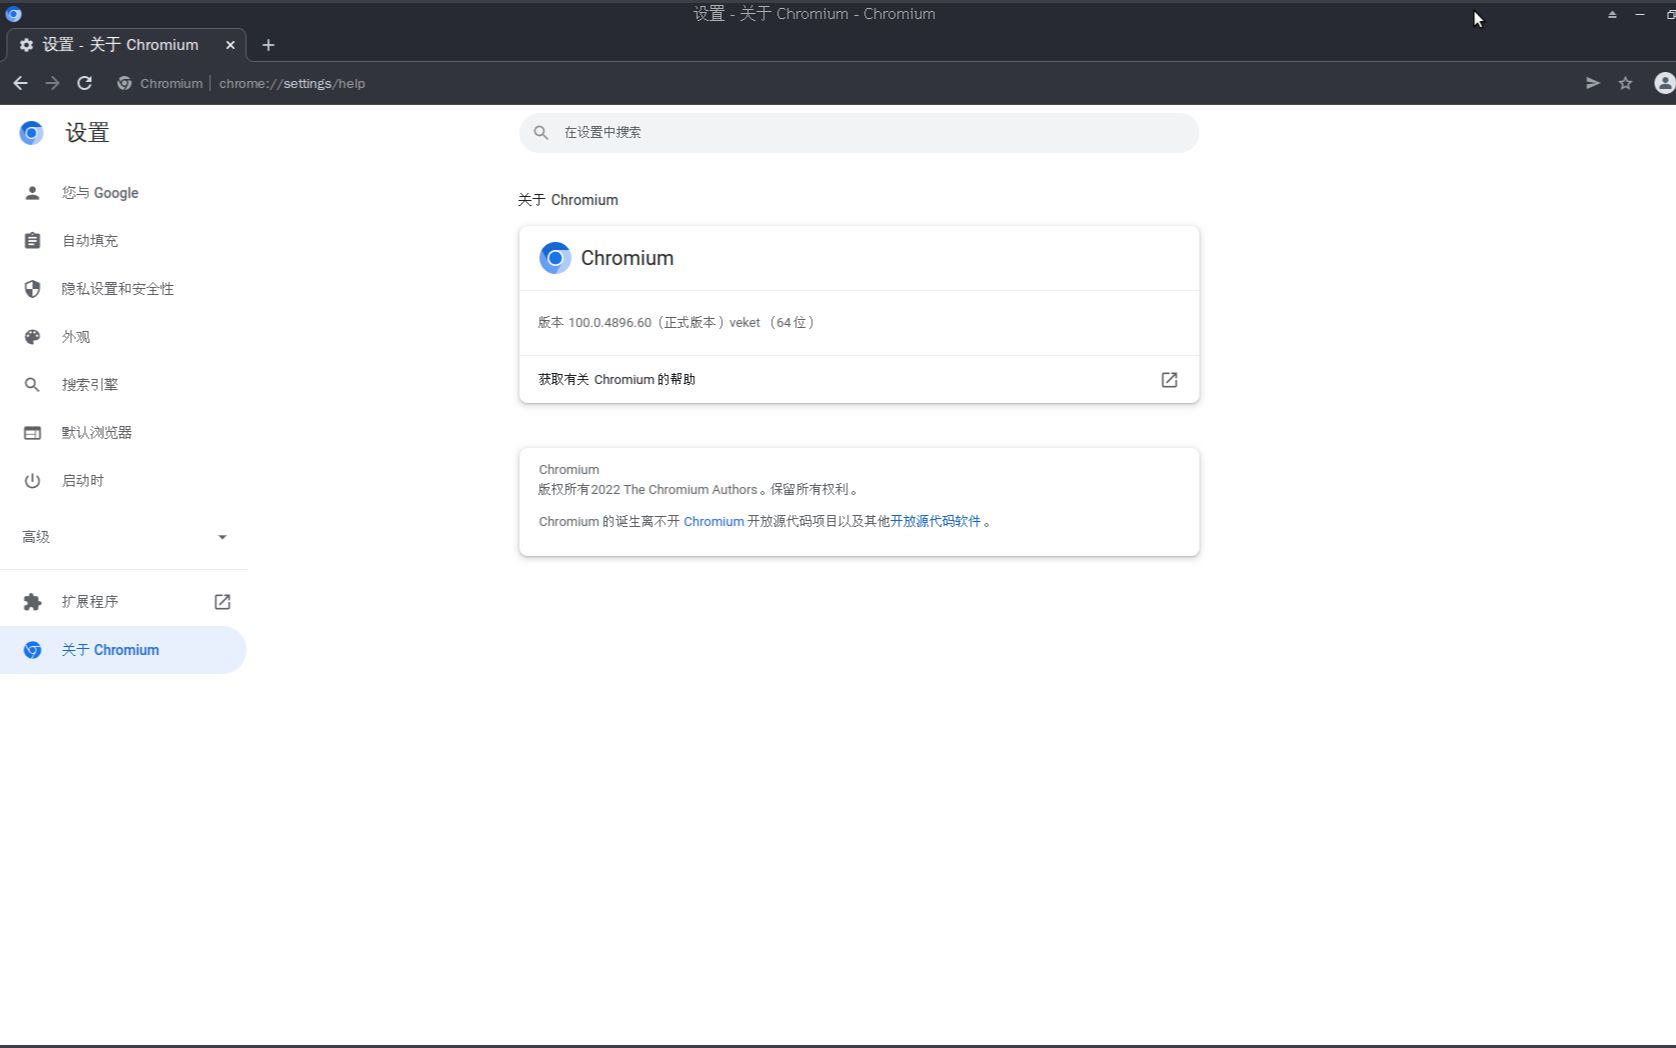Screen dimensions: 1676x1048
Task: Click copyright text 版权所有 2022 The Chromium Authors
Action: click(647, 490)
